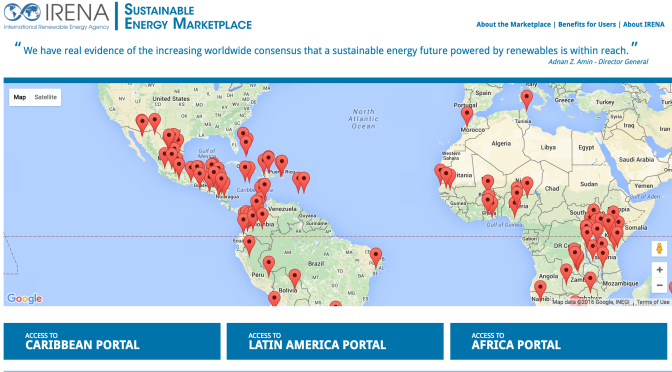
Task: Open Access to Africa Portal
Action: click(558, 341)
